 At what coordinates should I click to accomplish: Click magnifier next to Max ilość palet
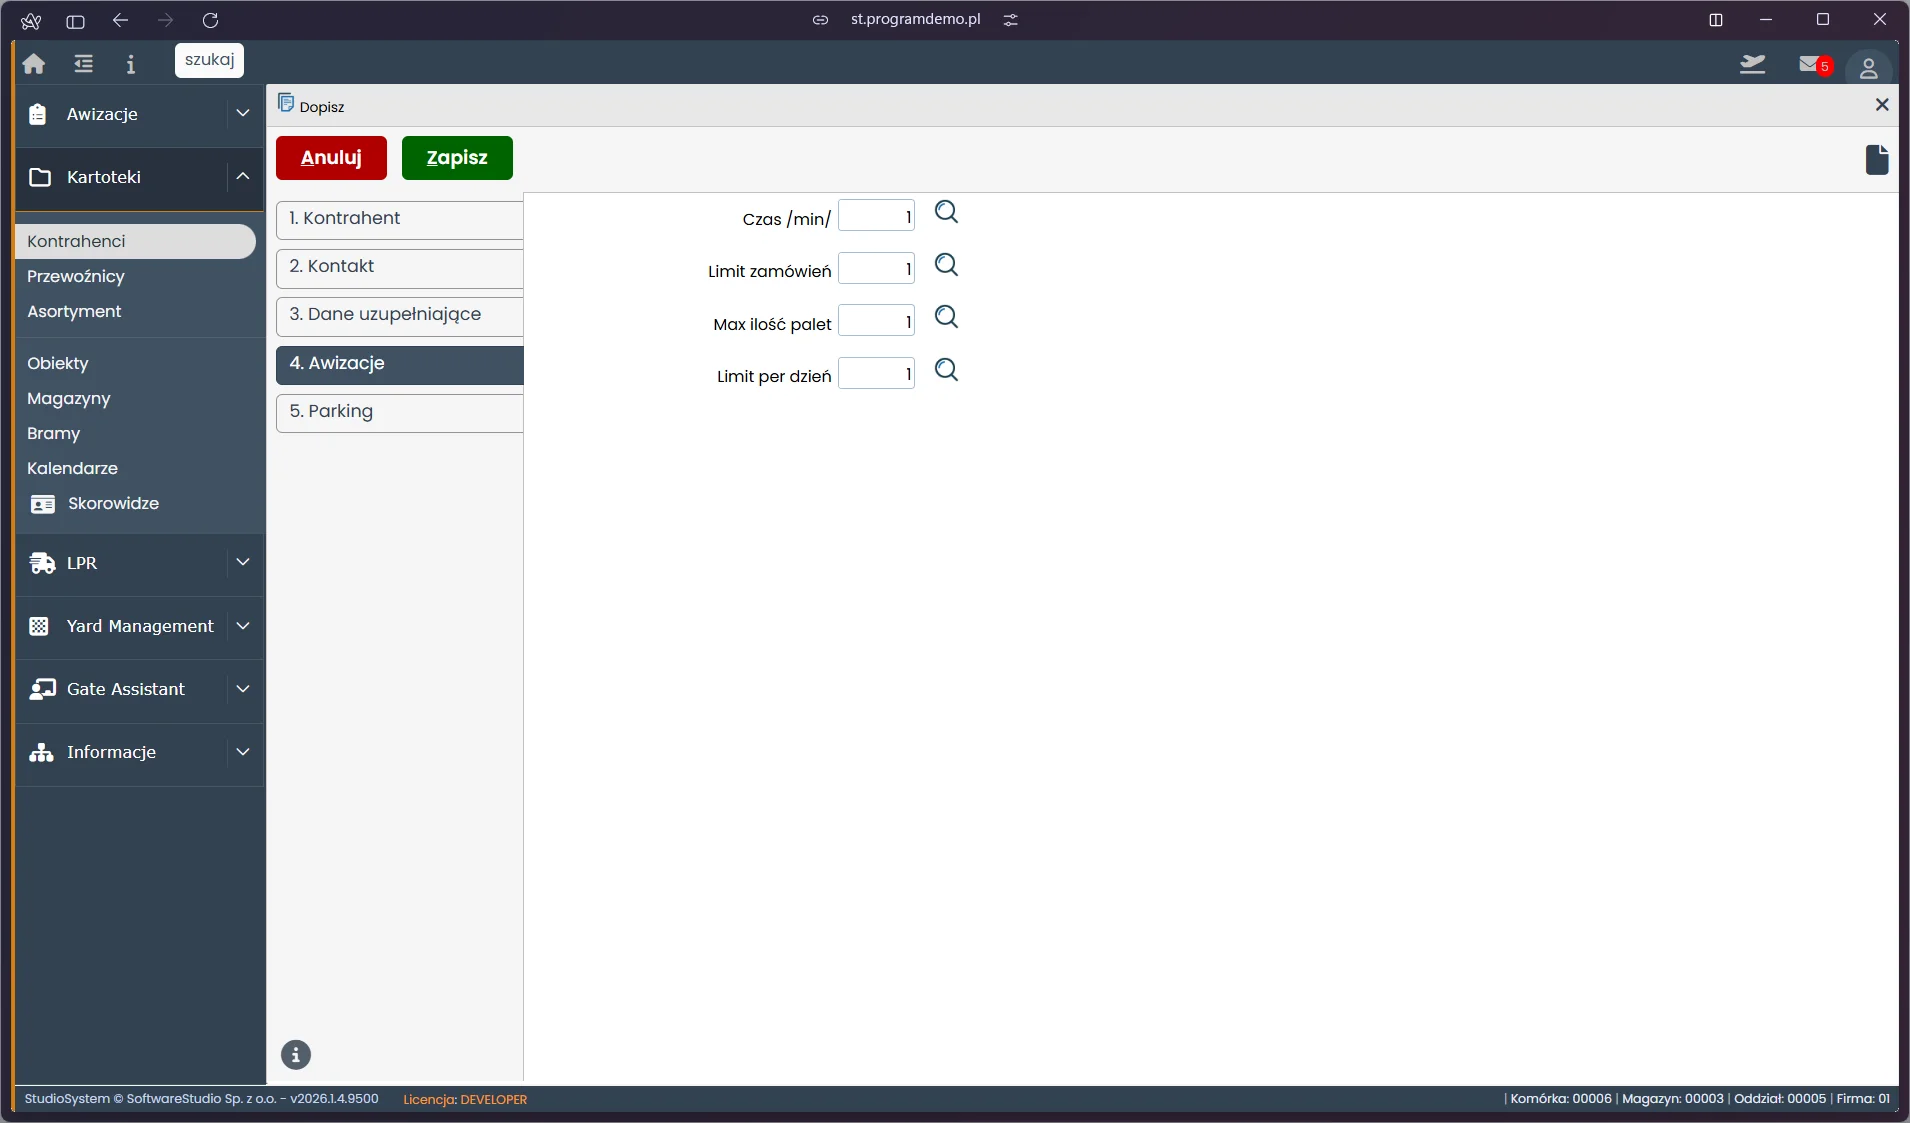(946, 317)
